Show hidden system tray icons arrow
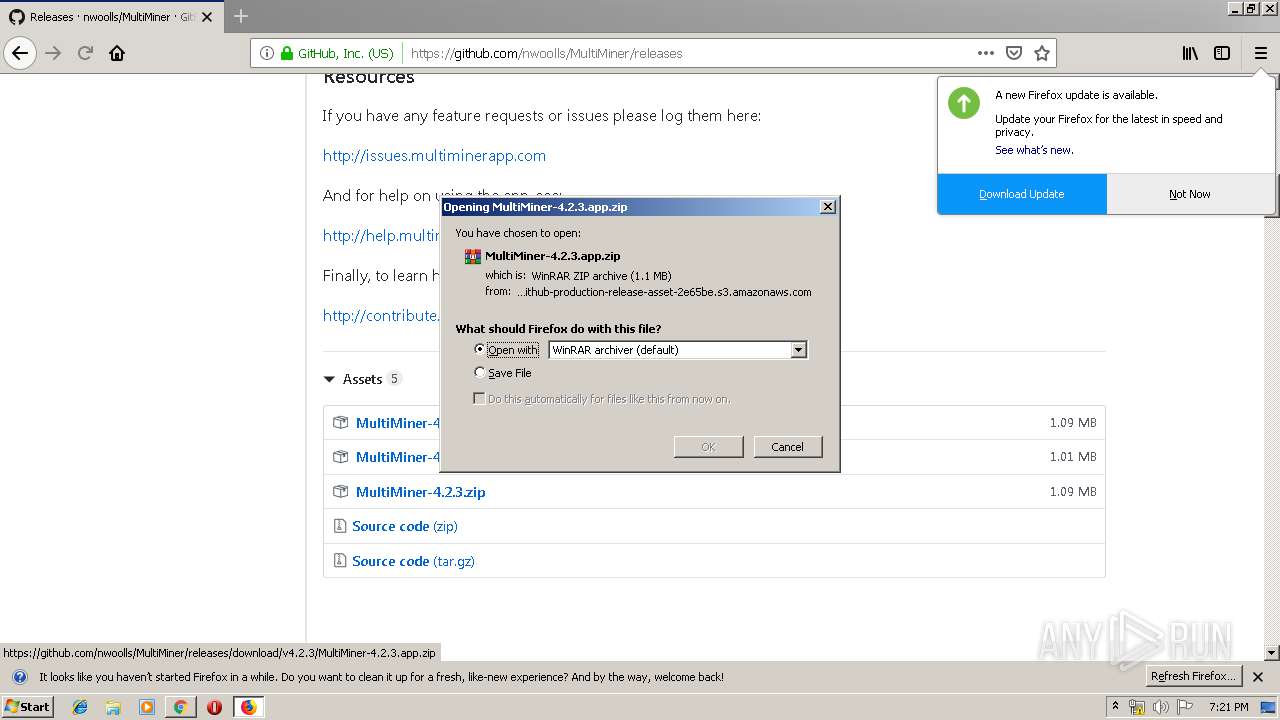 coord(1115,706)
